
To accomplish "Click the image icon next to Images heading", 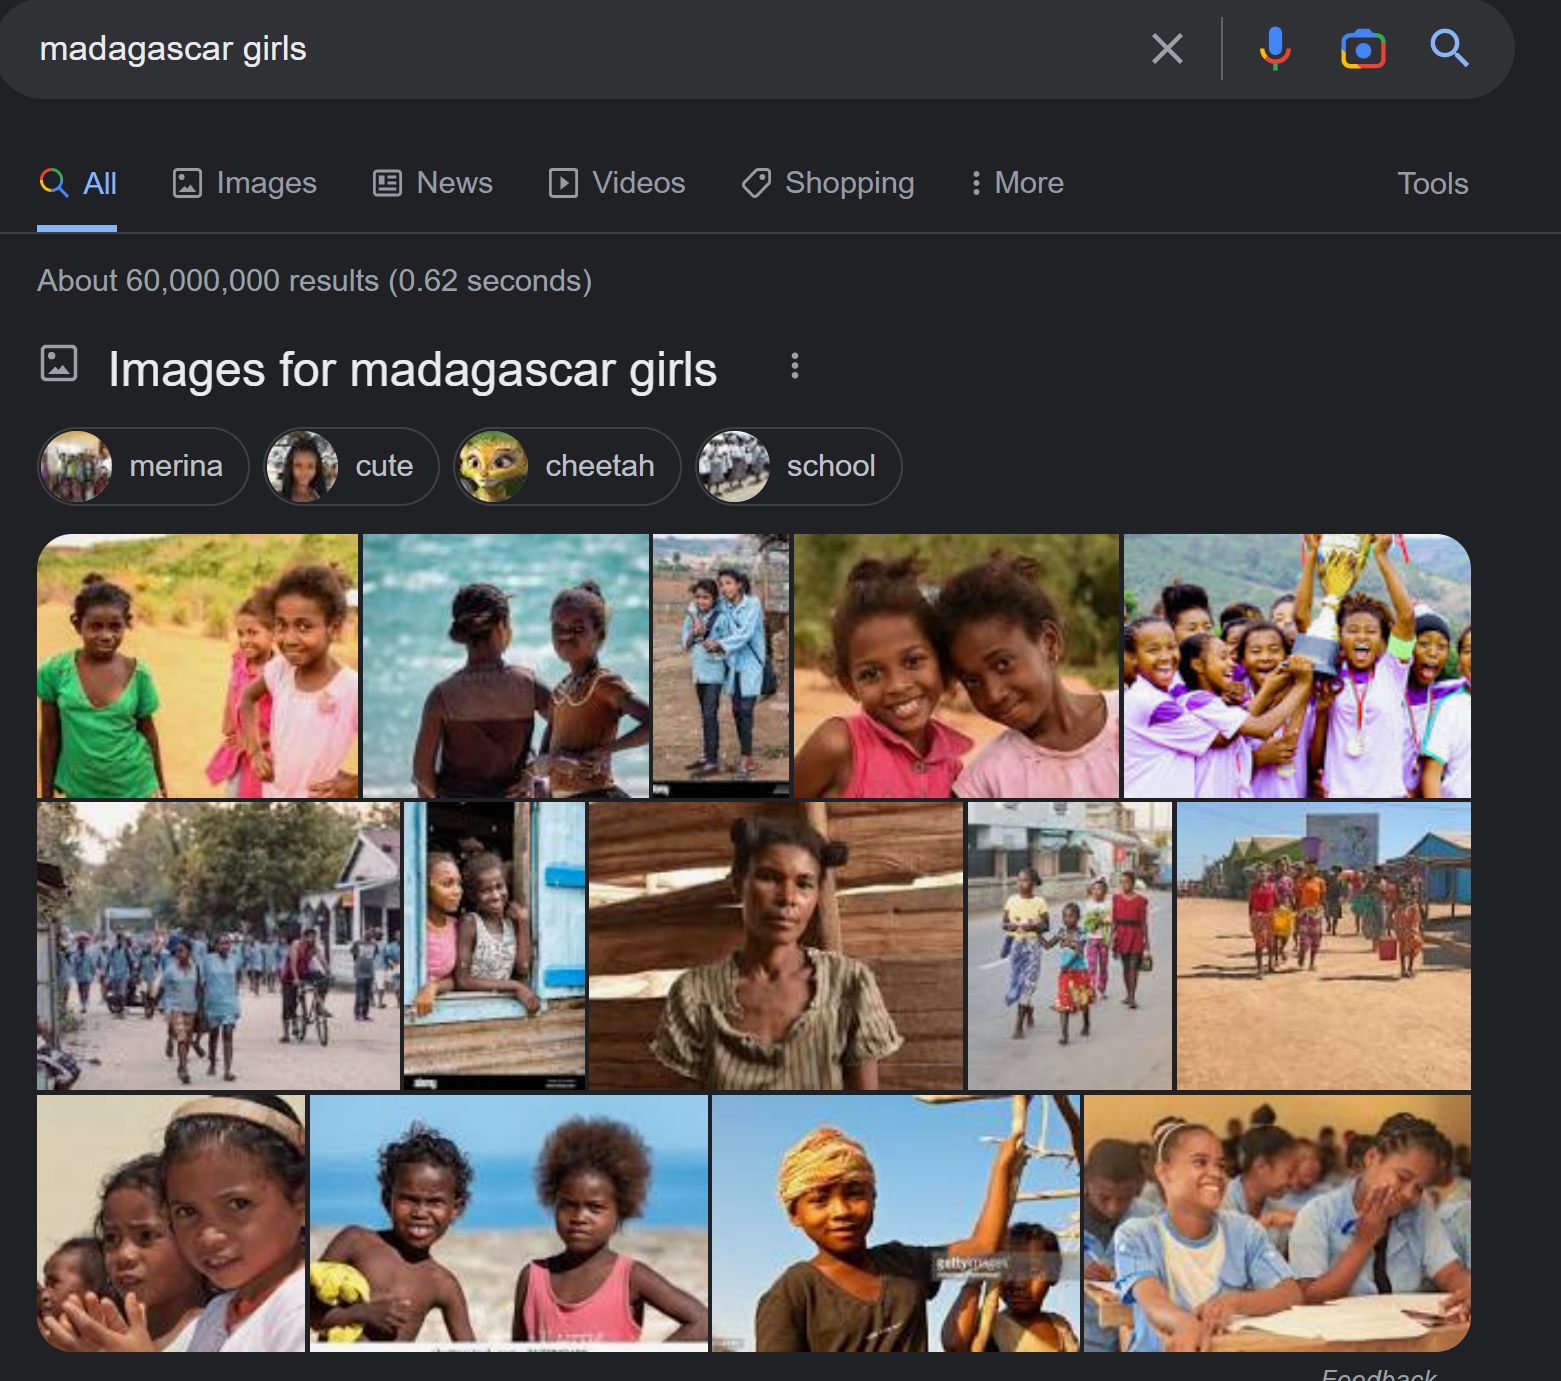I will point(59,363).
